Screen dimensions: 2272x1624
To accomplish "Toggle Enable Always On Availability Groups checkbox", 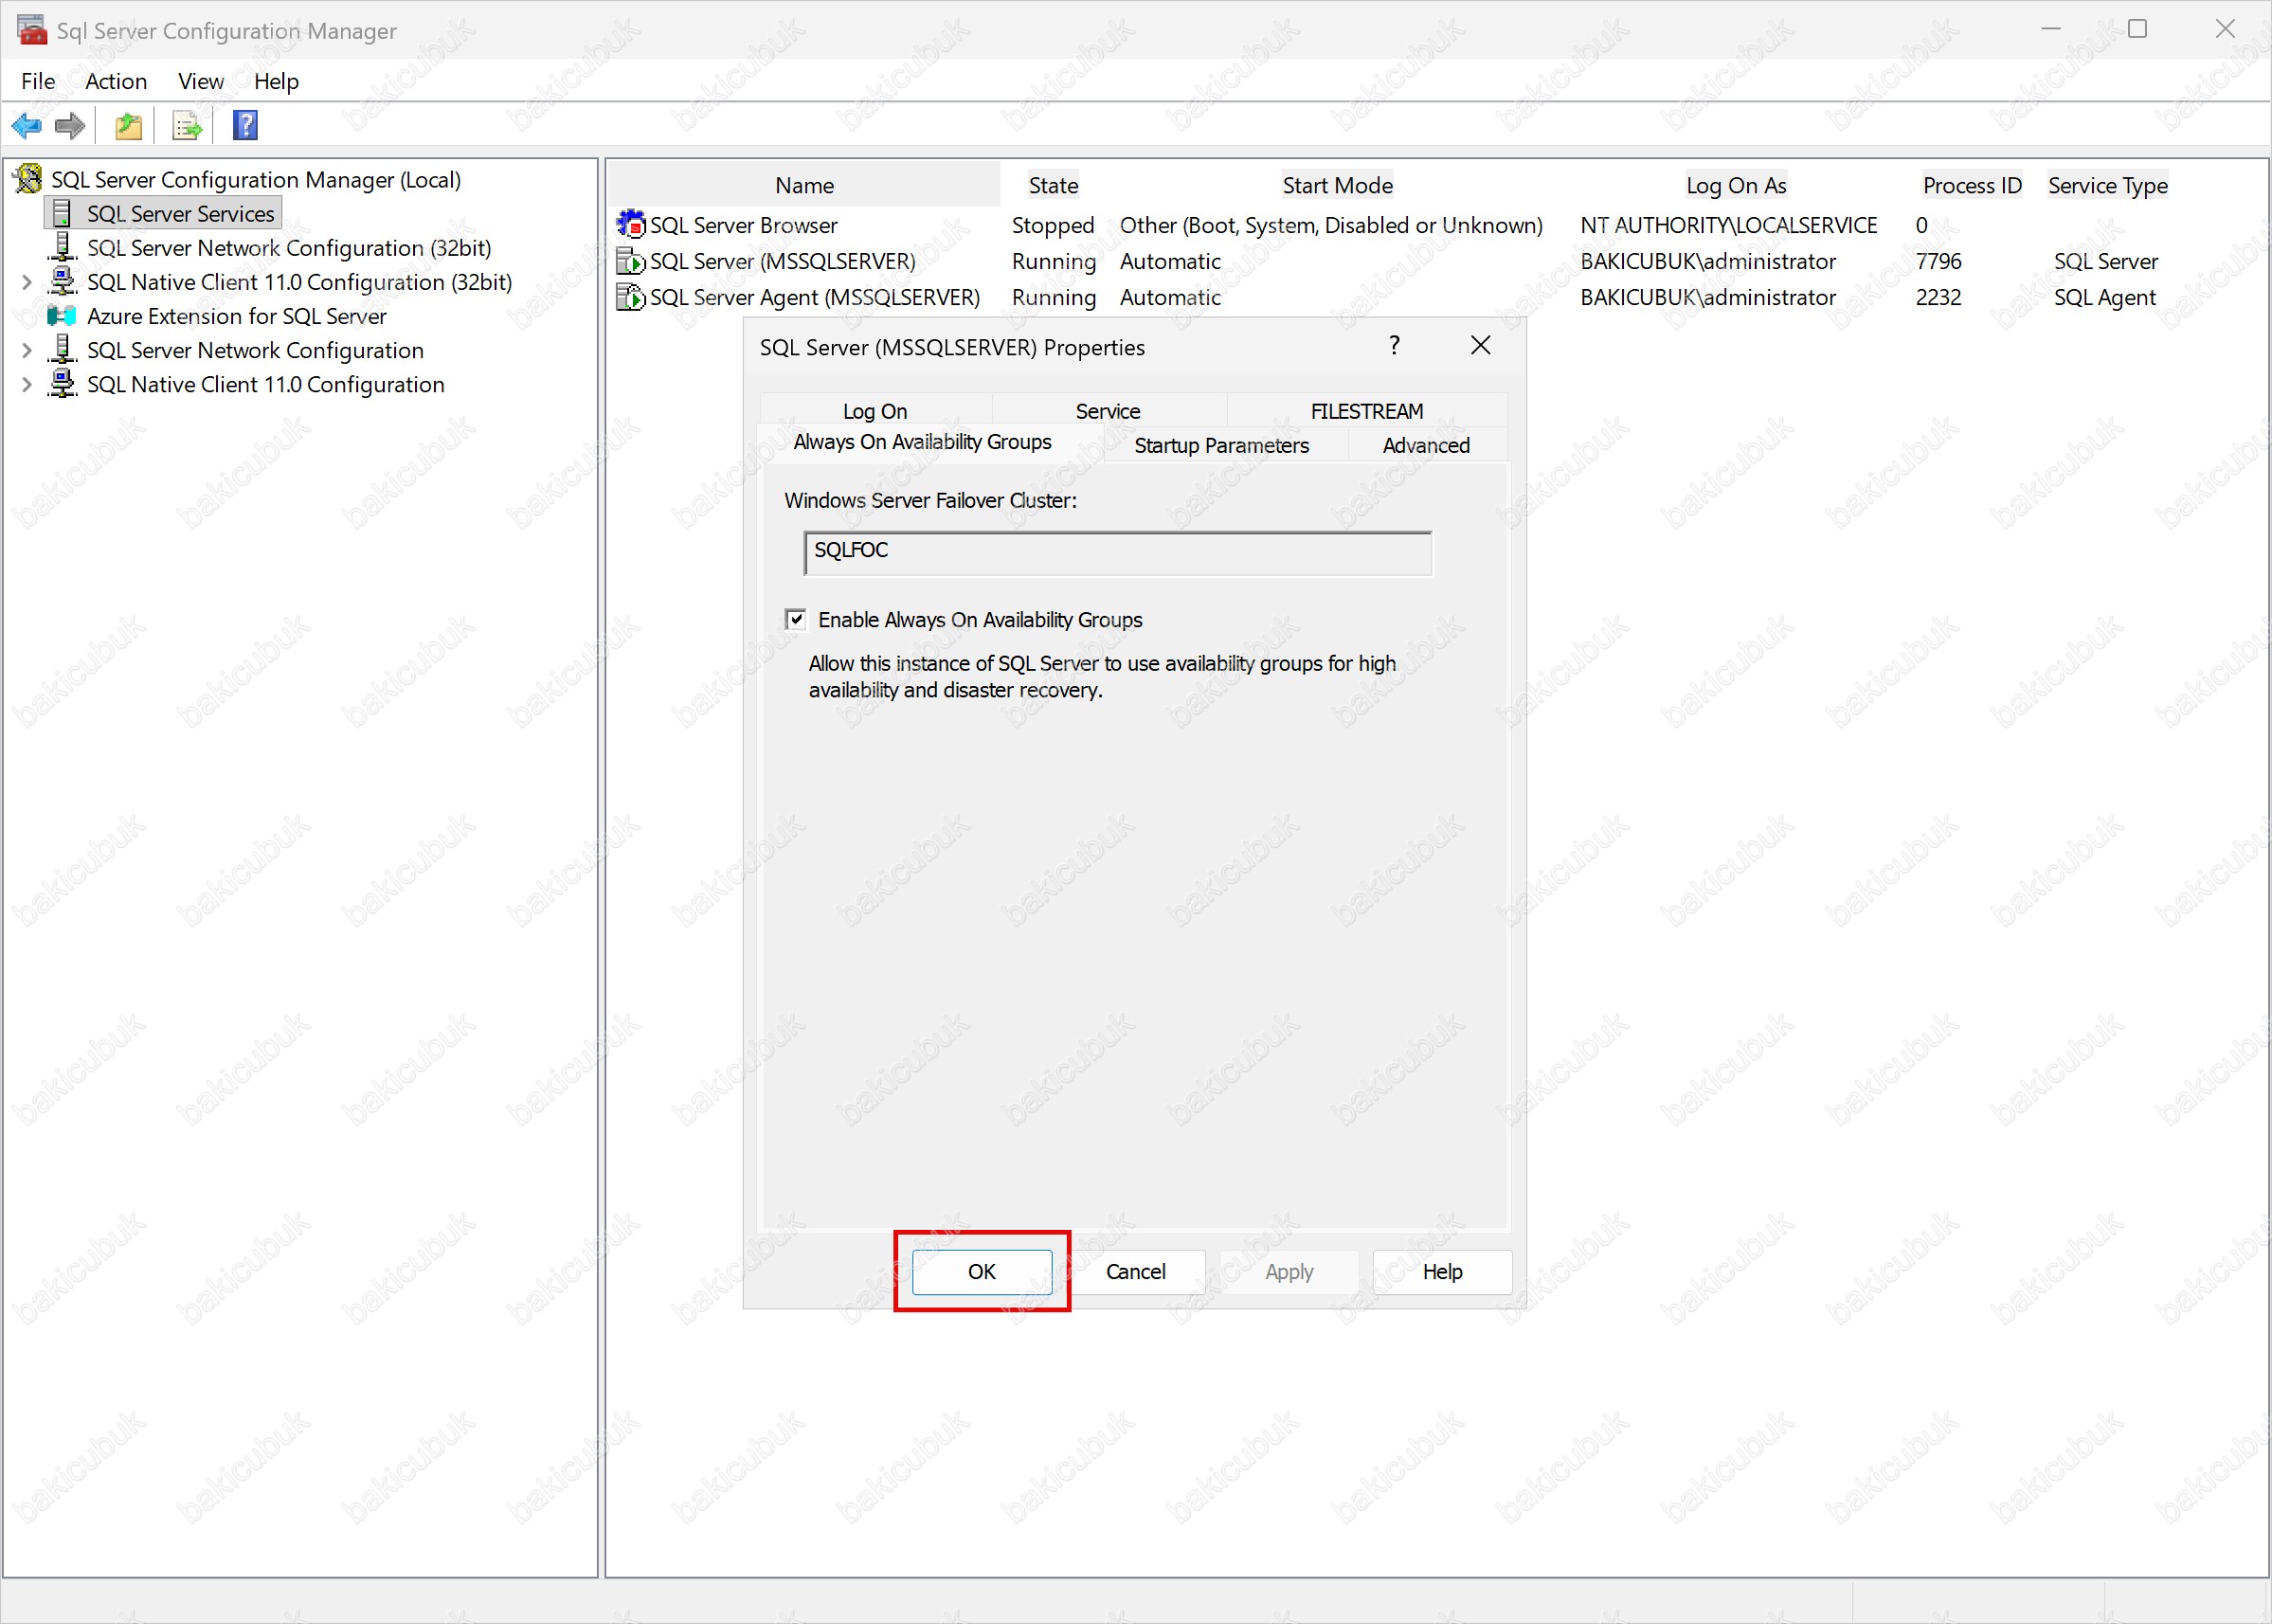I will 796,619.
